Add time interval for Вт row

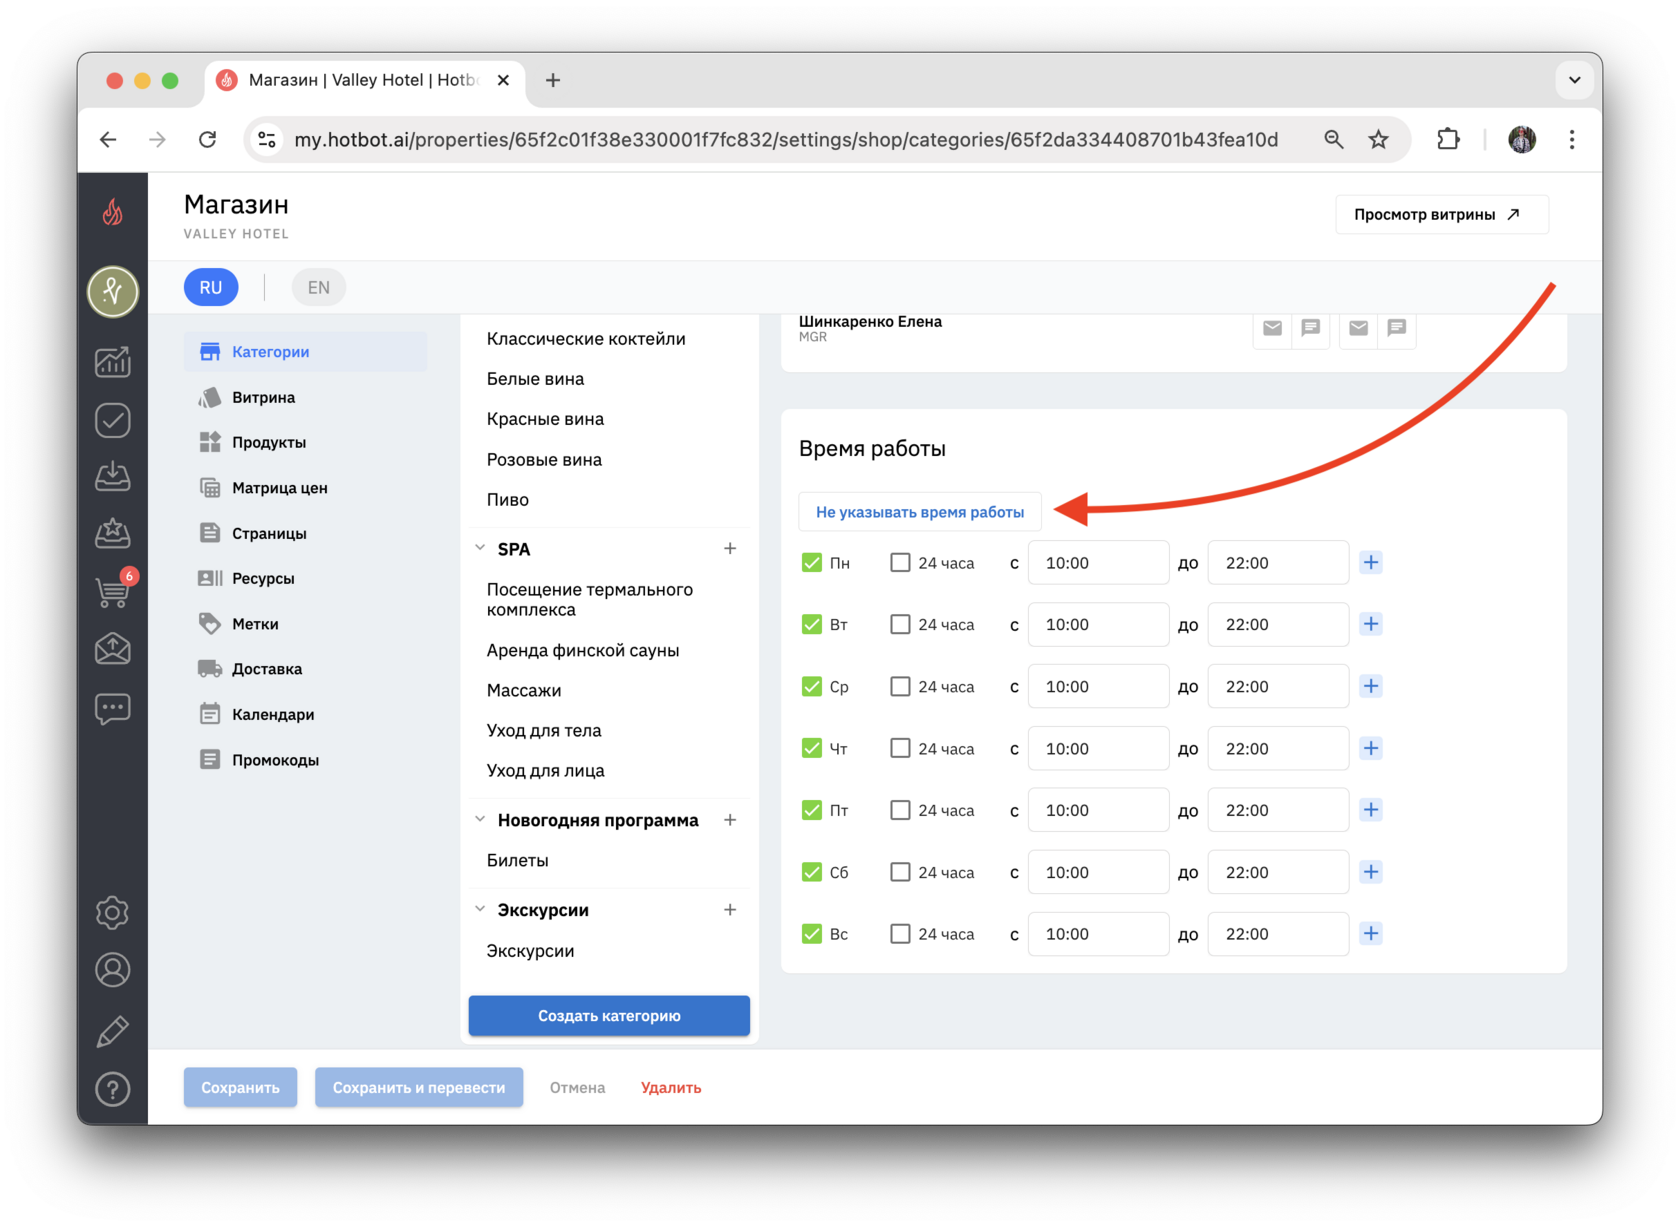click(x=1371, y=624)
